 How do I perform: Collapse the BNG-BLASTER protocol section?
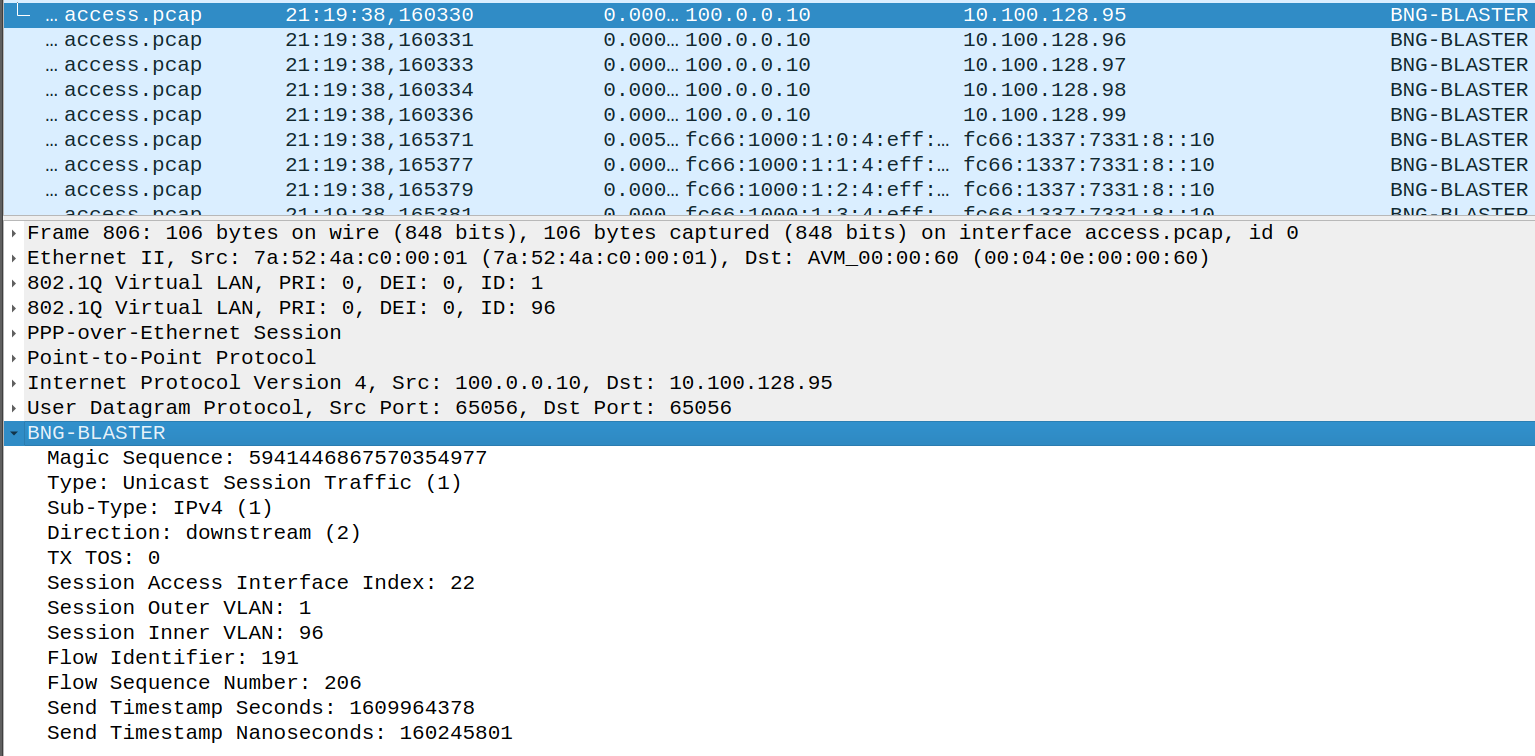[11, 432]
